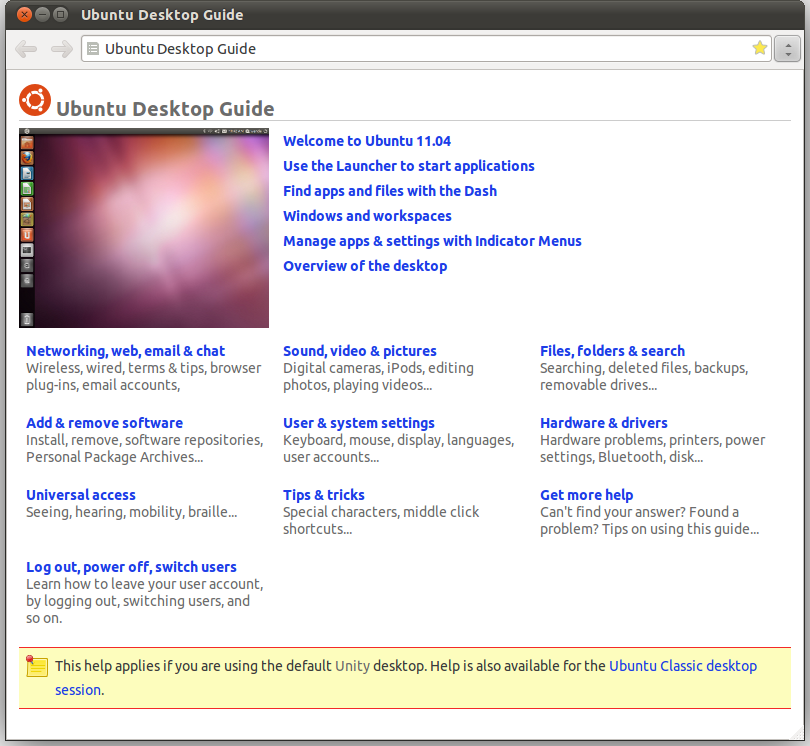Click the word 'Unity' in the note
Viewport: 810px width, 746px height.
coord(352,666)
